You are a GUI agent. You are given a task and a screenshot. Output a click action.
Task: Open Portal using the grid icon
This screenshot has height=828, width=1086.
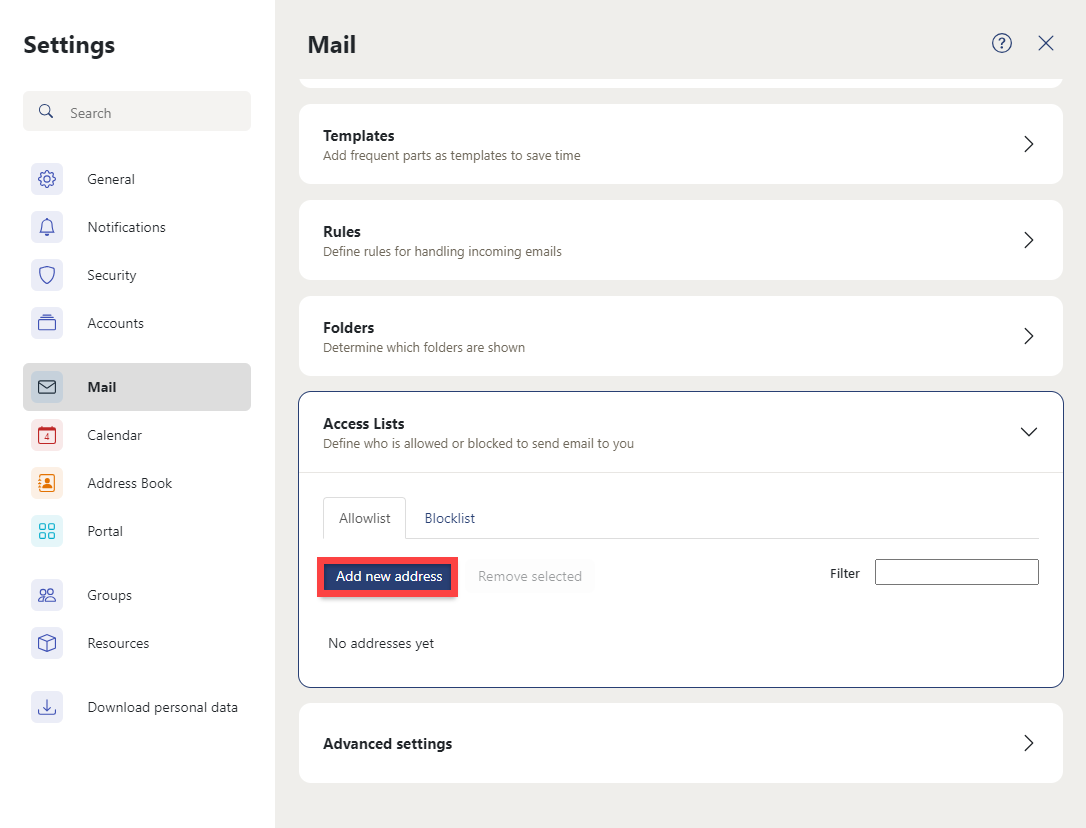point(47,531)
